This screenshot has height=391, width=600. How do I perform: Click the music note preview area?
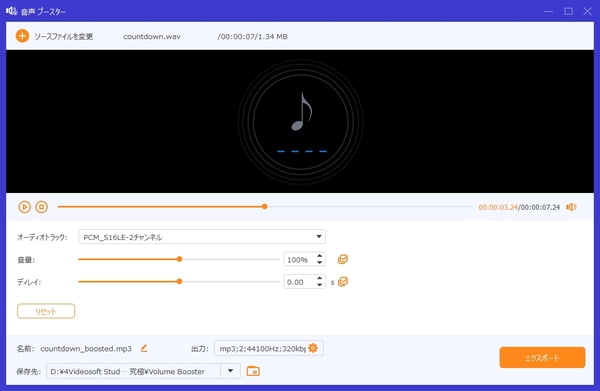301,122
